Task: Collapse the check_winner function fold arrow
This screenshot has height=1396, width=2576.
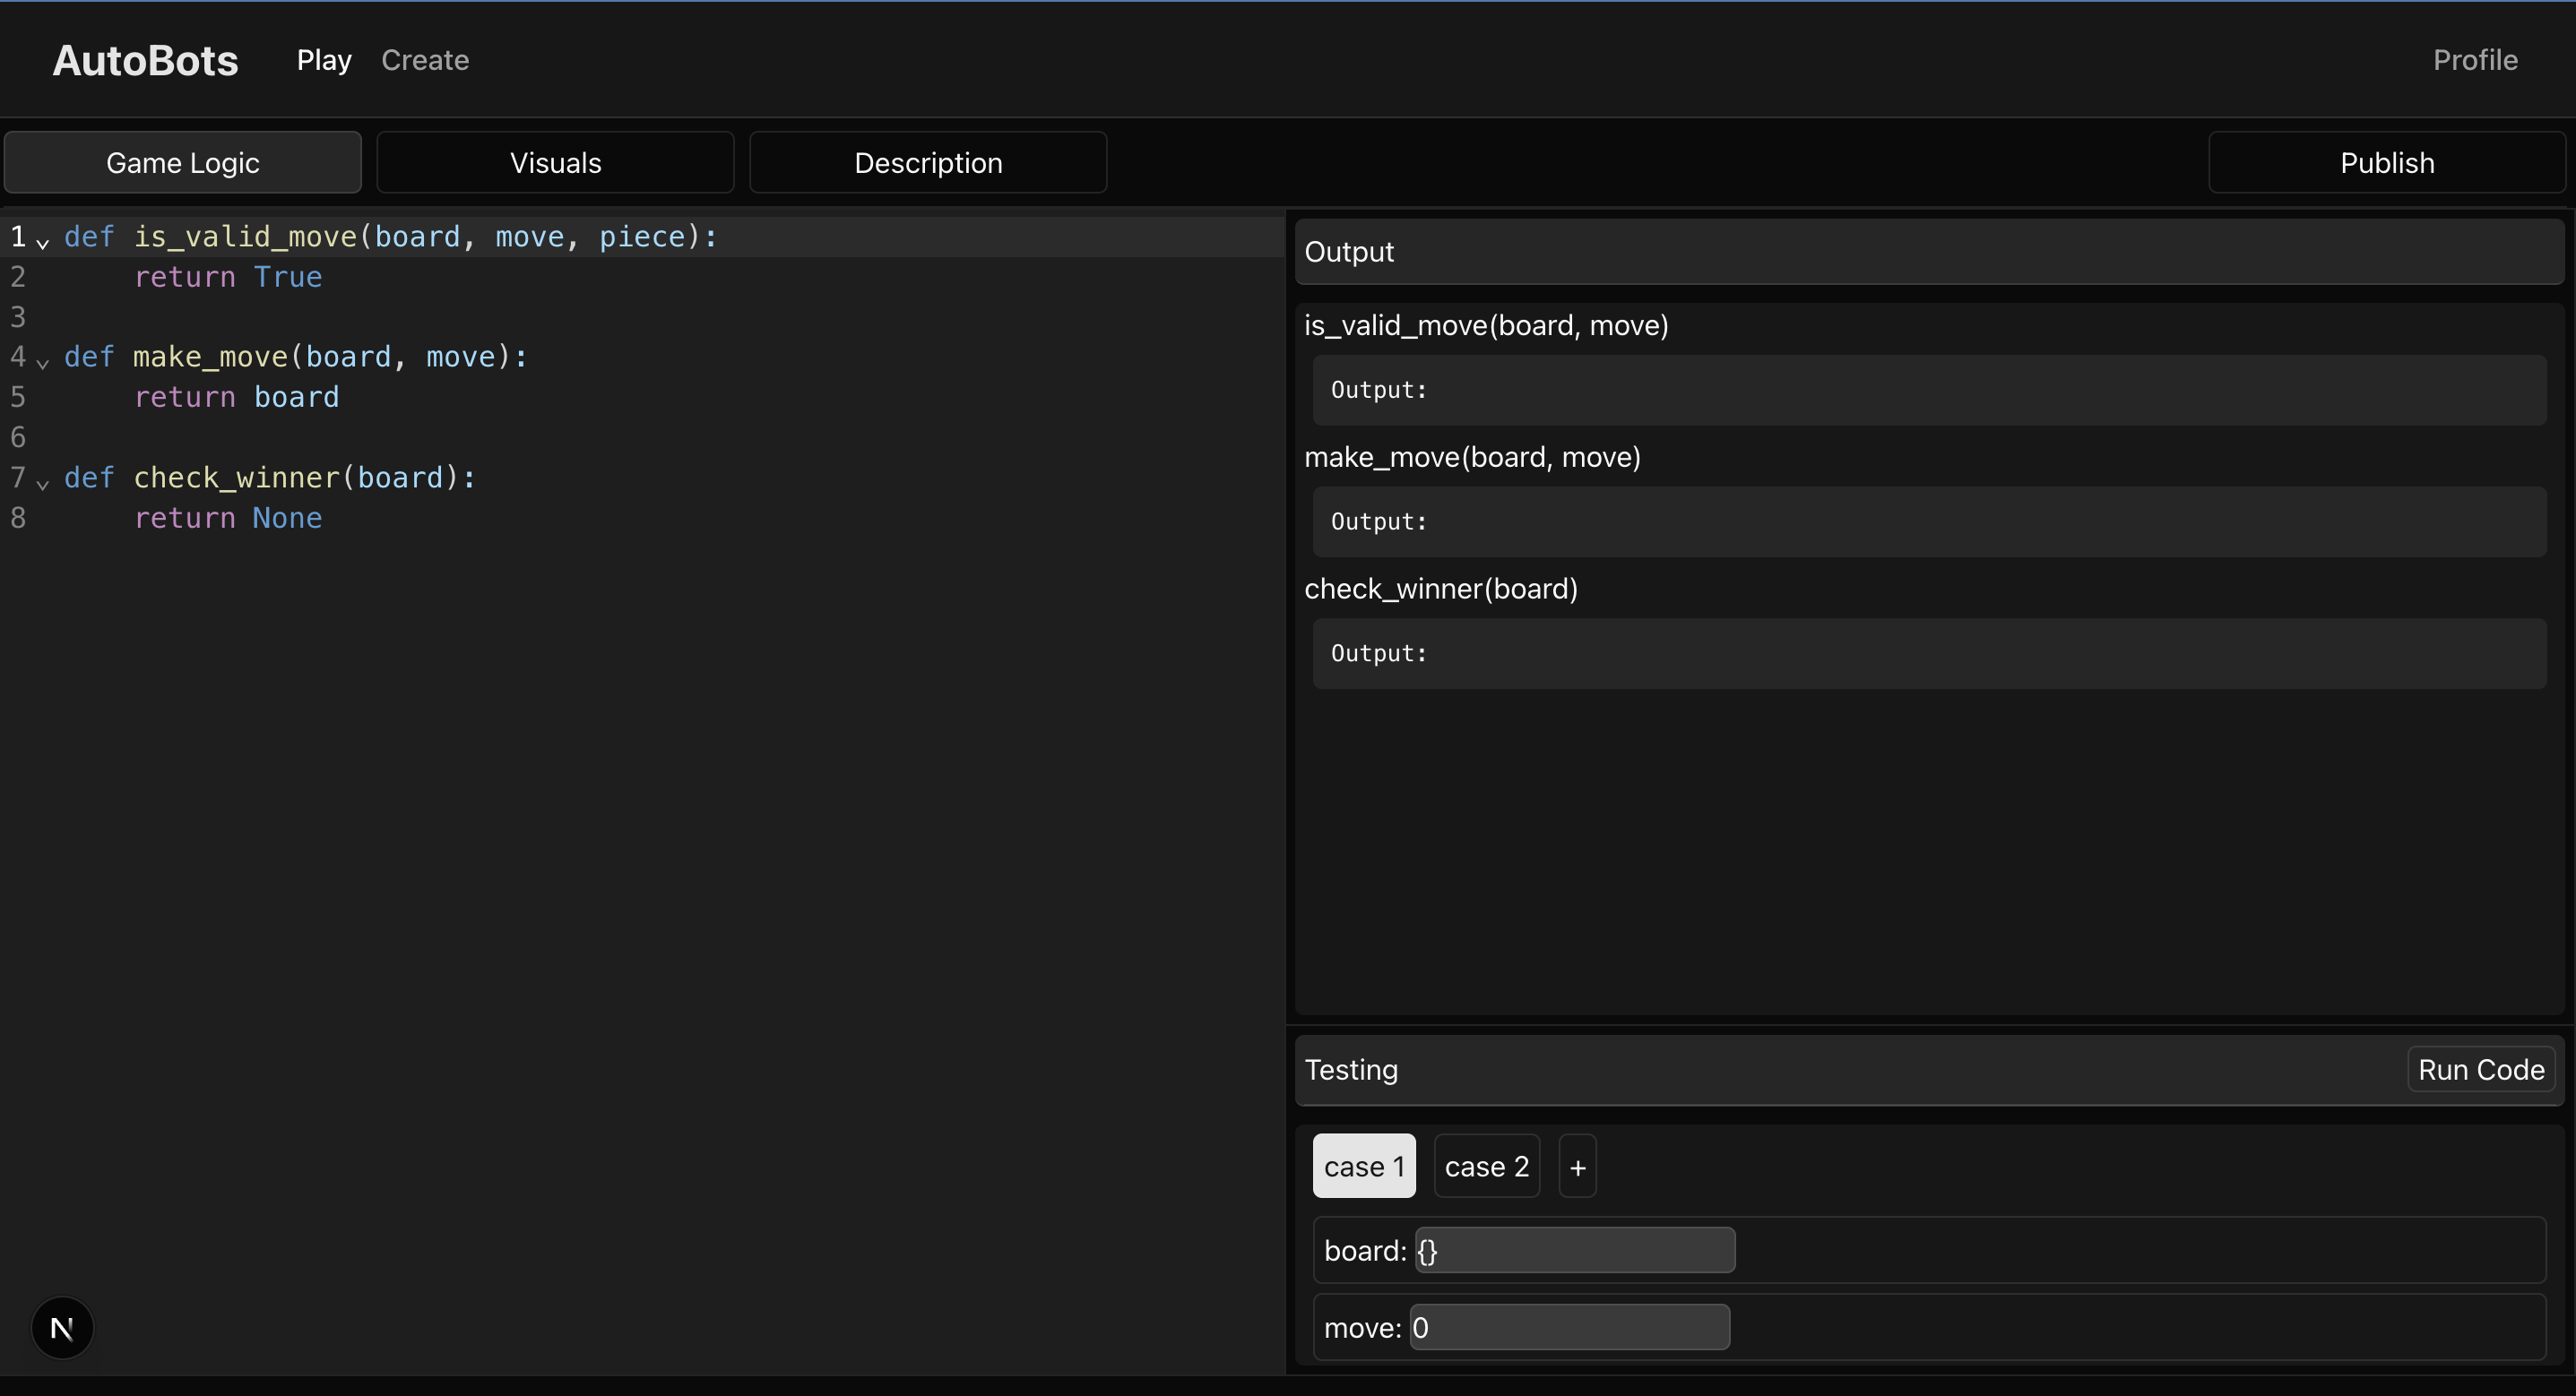Action: [x=42, y=484]
